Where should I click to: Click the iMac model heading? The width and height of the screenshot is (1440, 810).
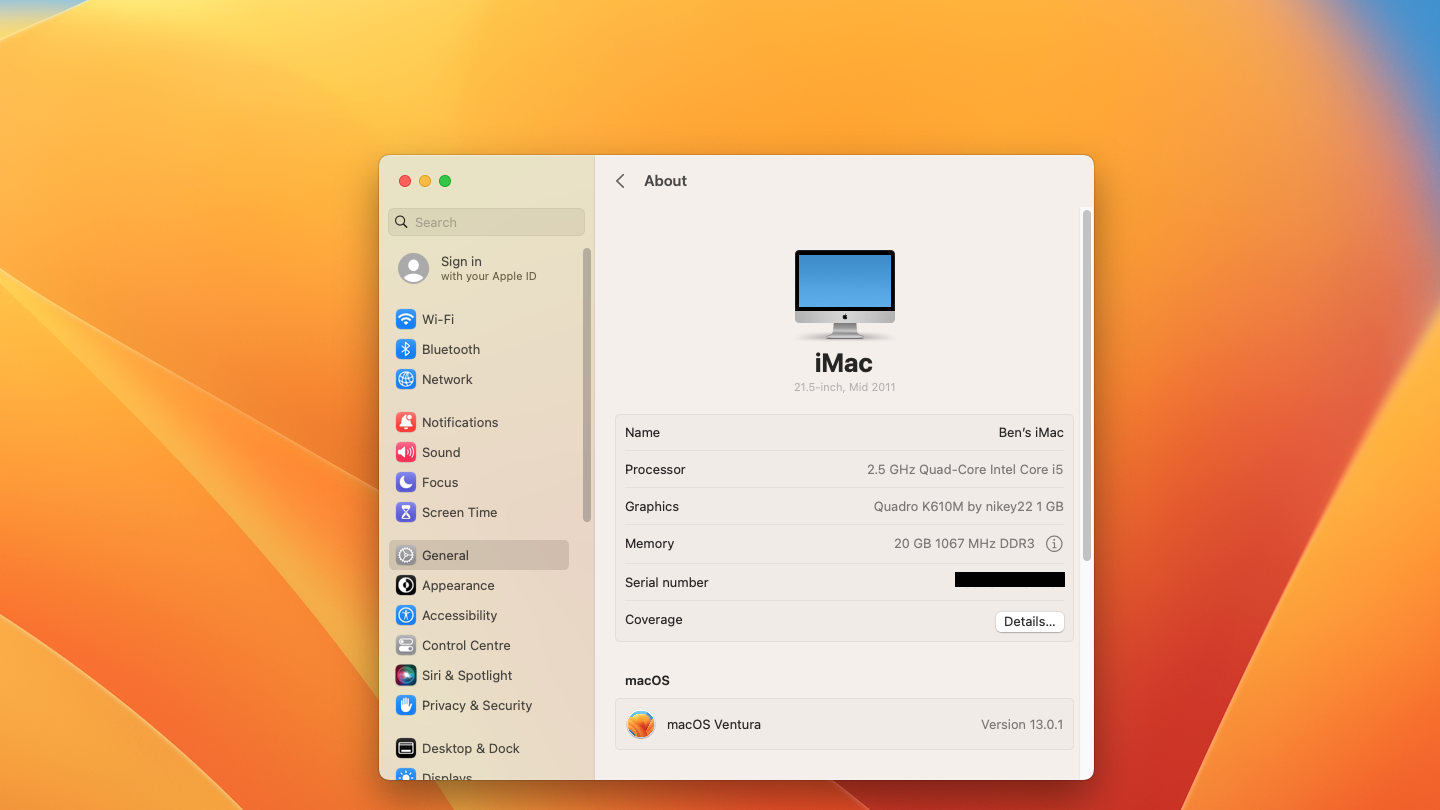click(844, 362)
